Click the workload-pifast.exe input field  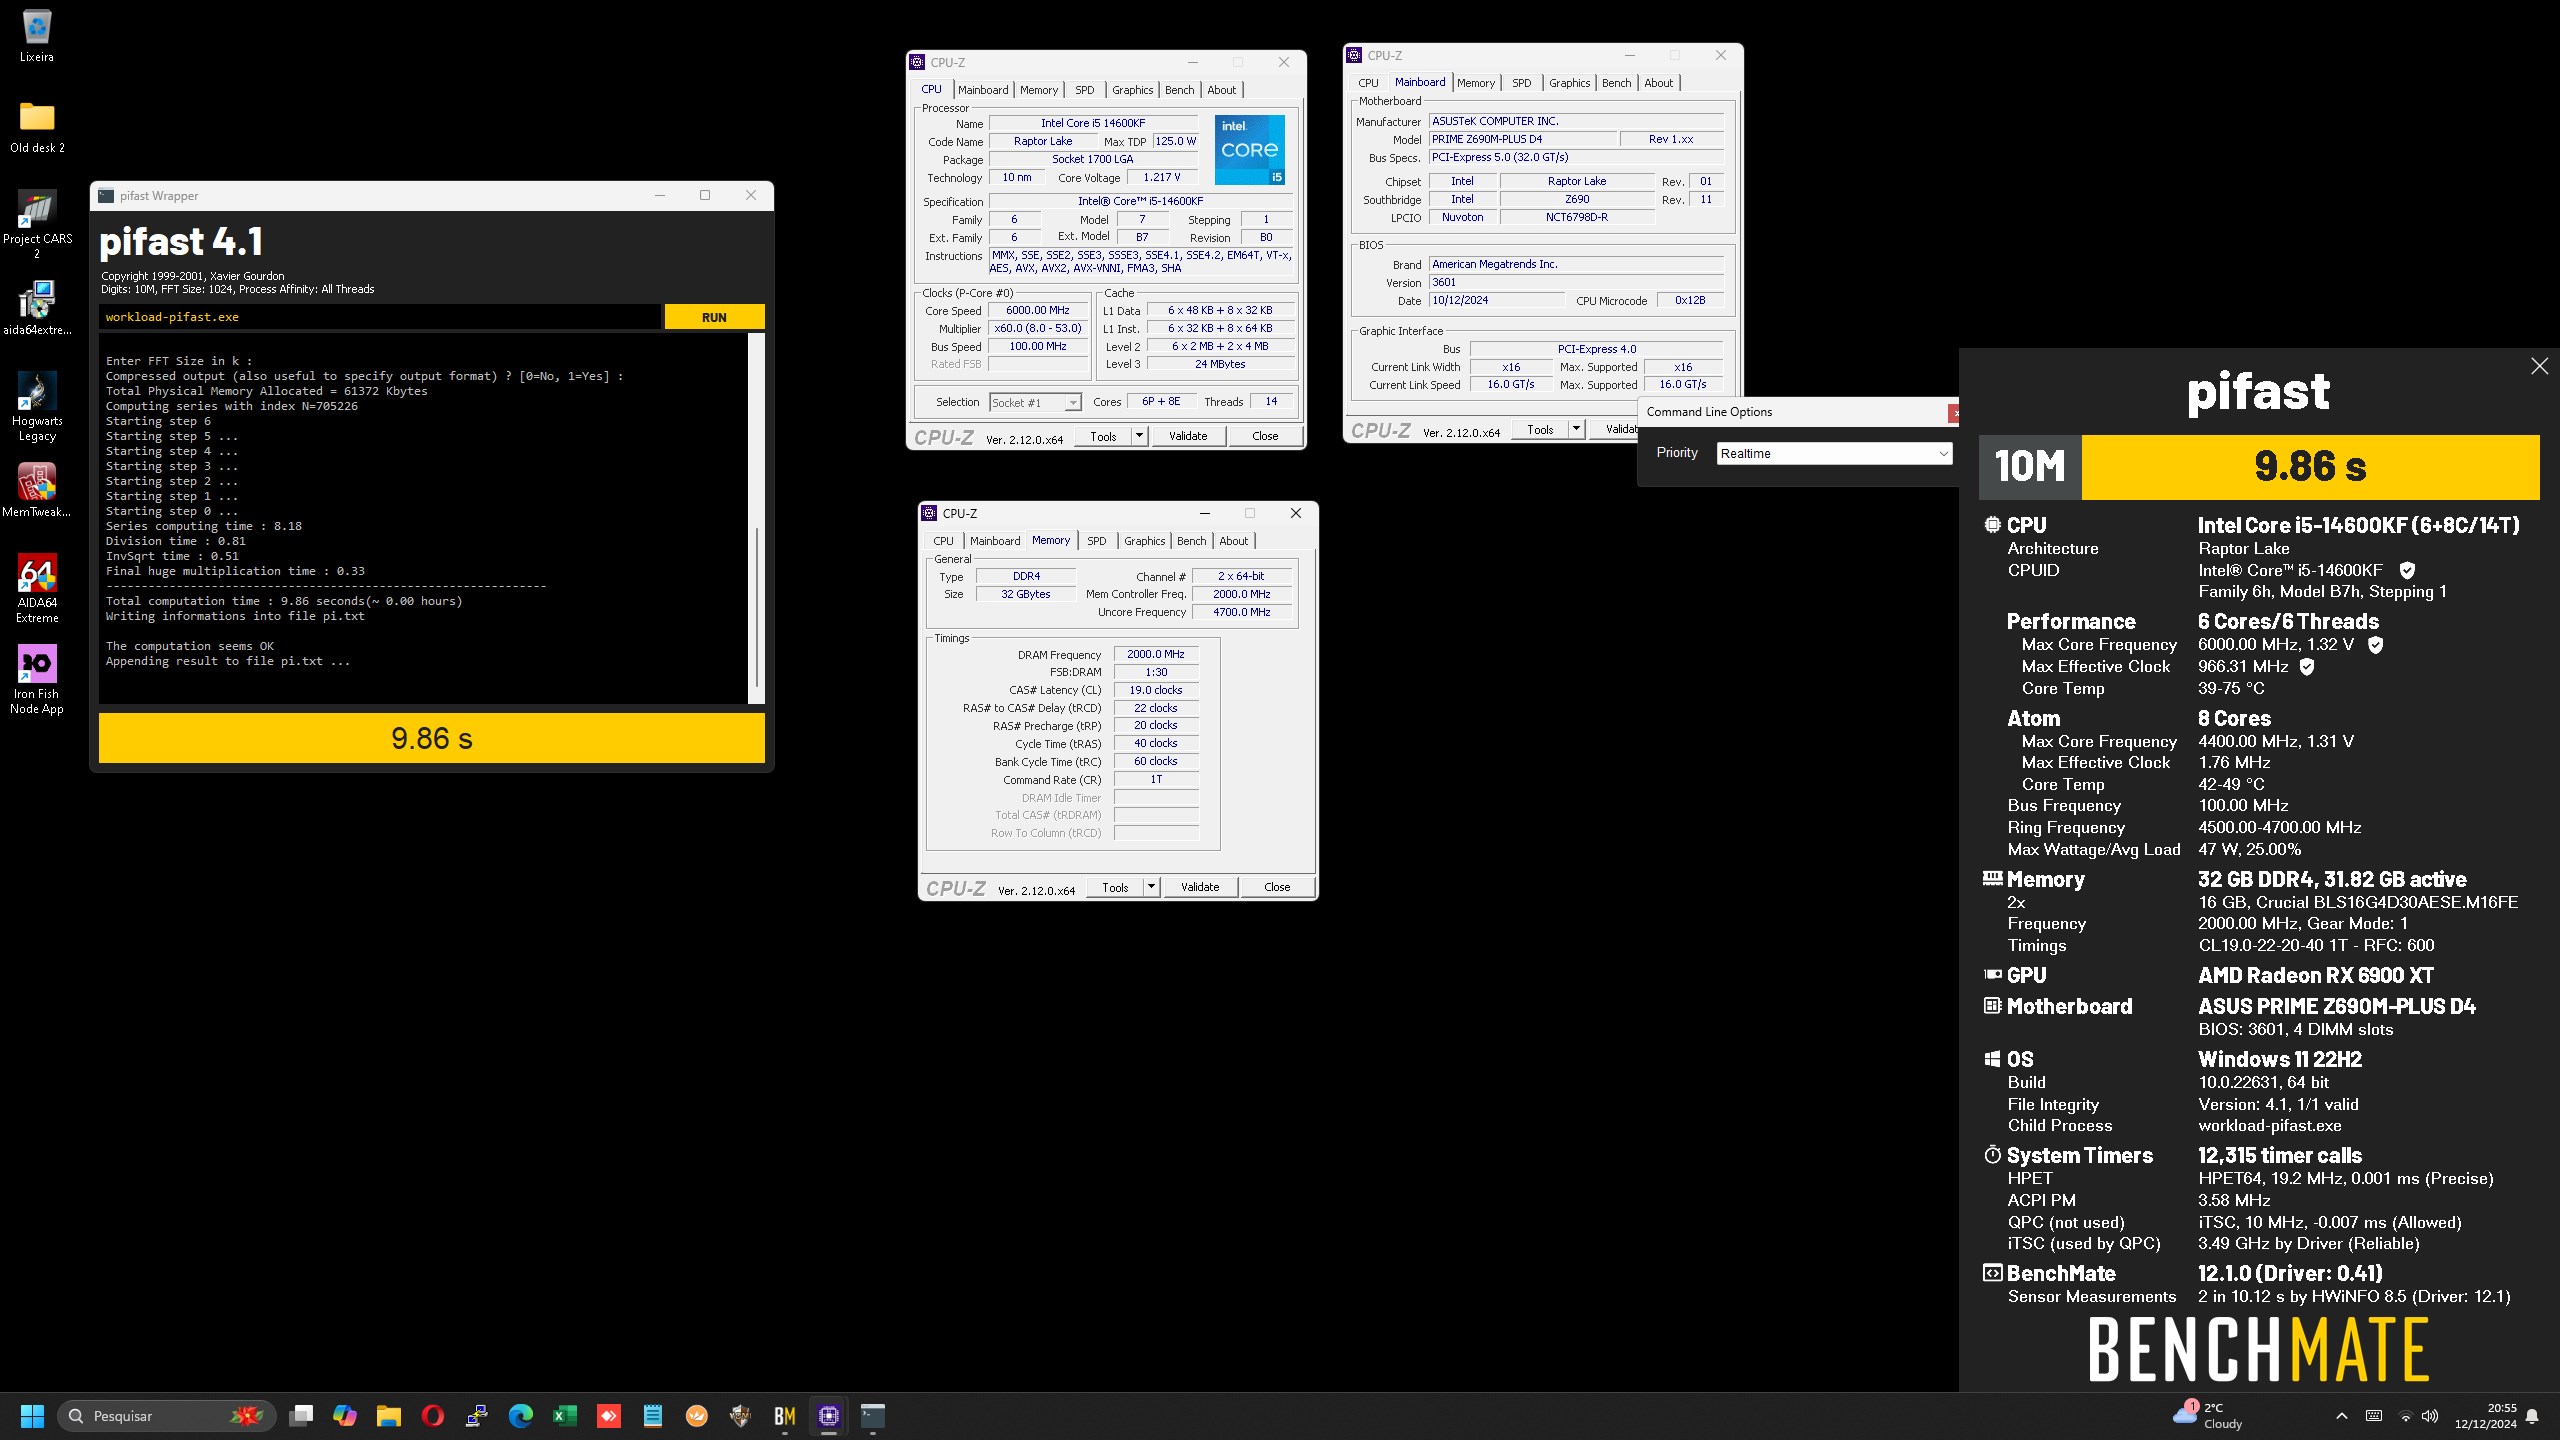[380, 317]
